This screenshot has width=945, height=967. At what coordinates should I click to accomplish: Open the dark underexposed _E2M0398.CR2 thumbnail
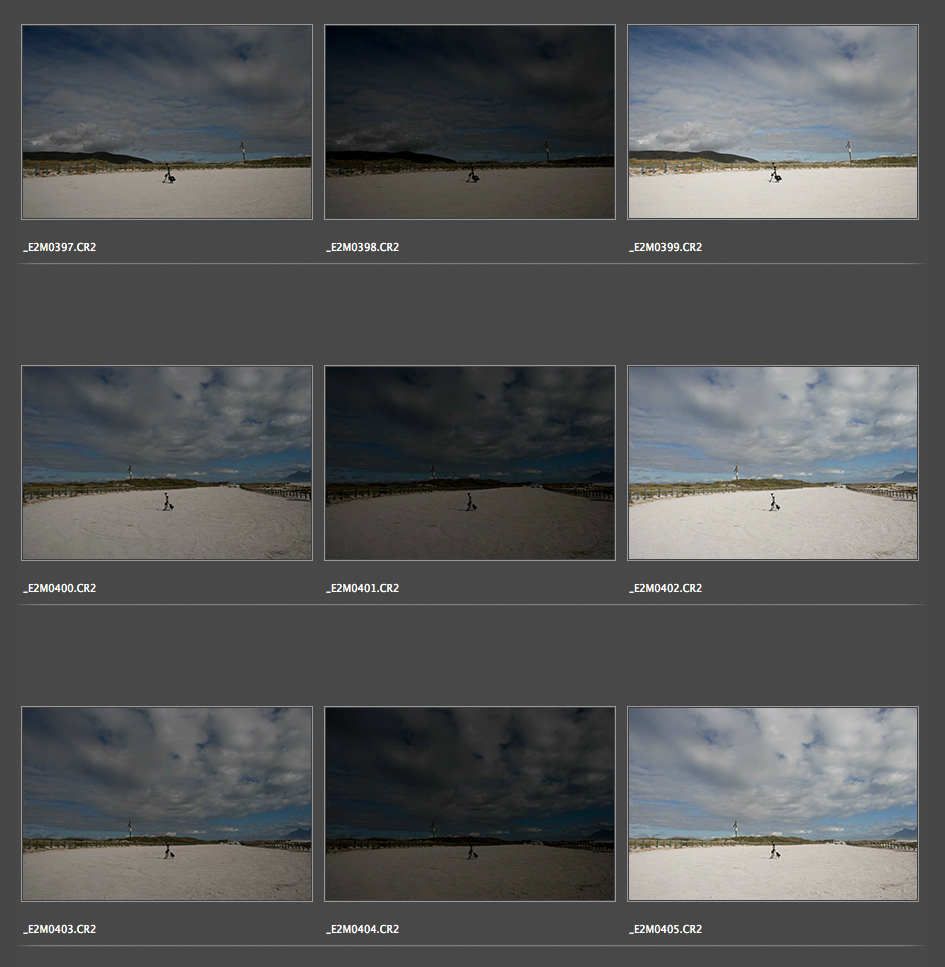click(x=470, y=122)
